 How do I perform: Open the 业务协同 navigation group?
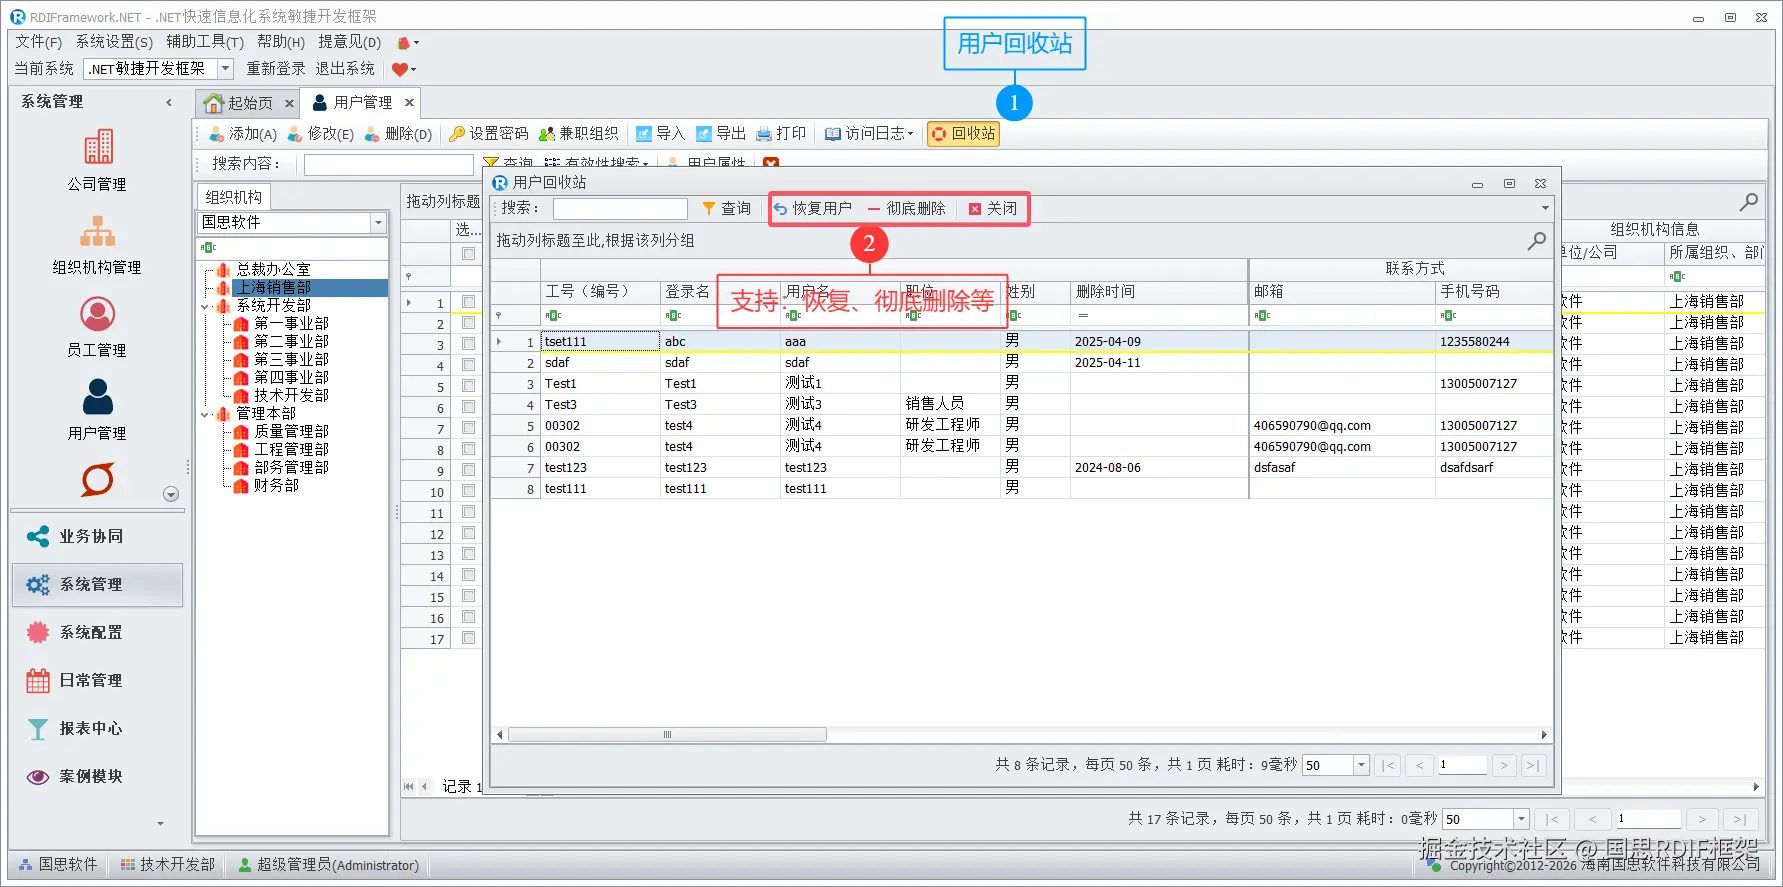point(97,536)
